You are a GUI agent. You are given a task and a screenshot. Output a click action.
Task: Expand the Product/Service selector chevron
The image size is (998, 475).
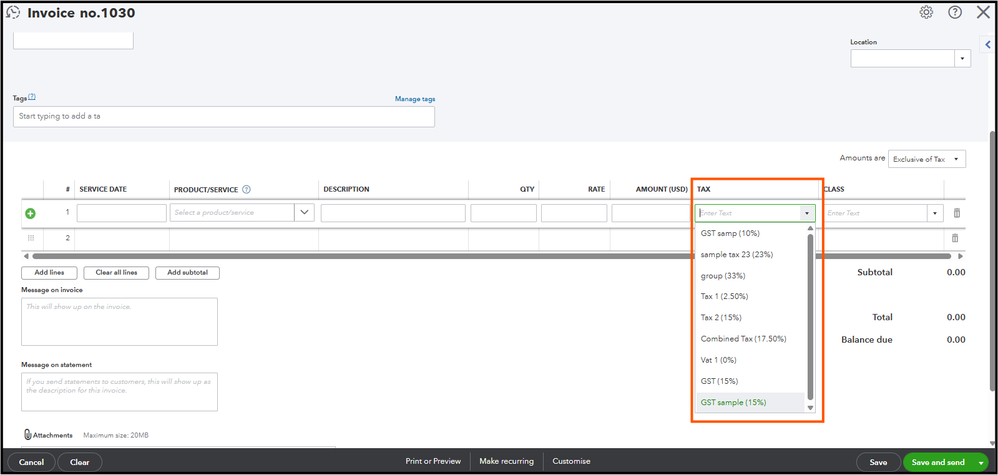pos(304,213)
